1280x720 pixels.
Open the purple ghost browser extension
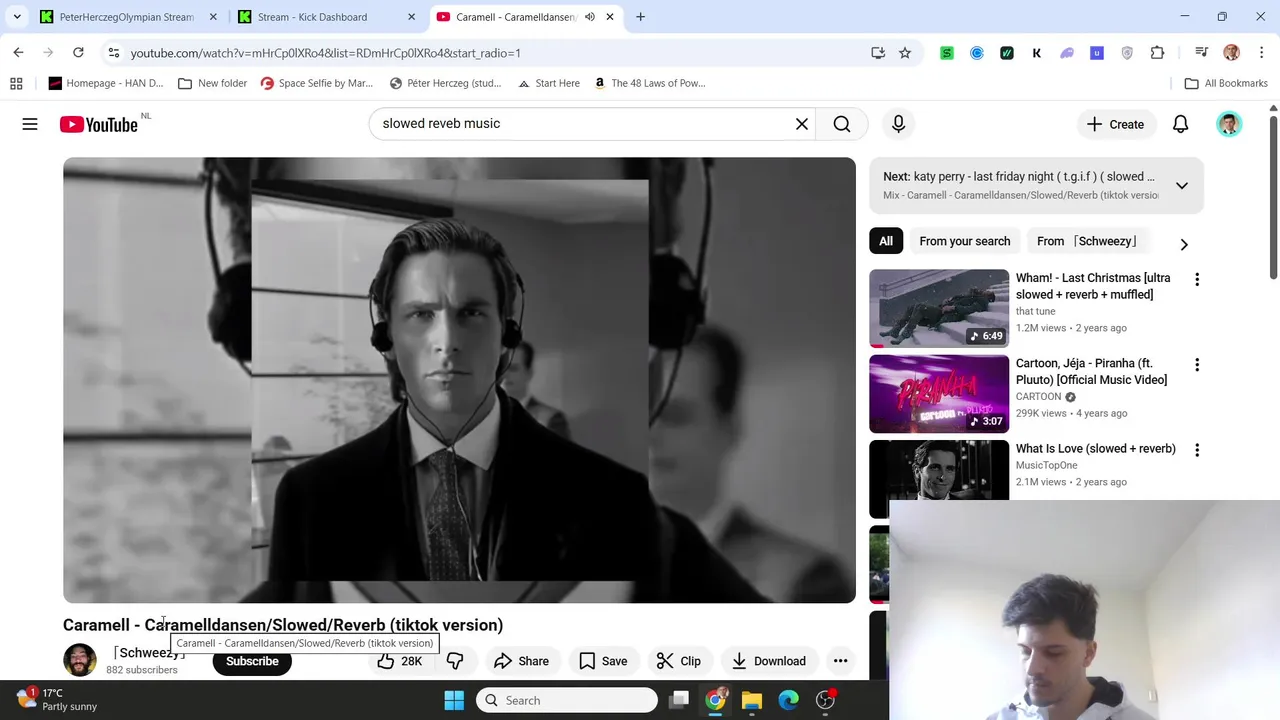[x=1067, y=53]
